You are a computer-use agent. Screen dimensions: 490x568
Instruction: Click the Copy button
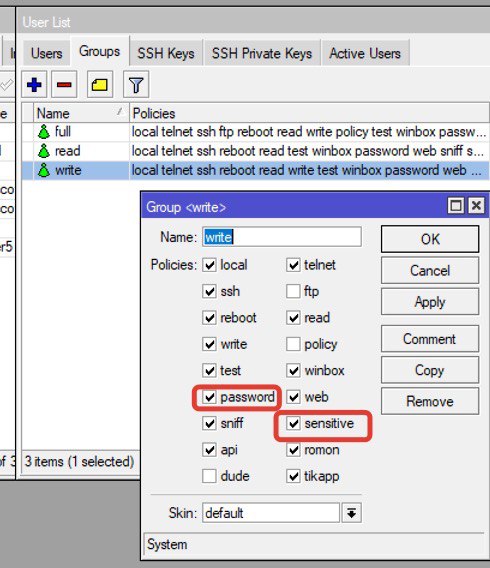tap(430, 370)
